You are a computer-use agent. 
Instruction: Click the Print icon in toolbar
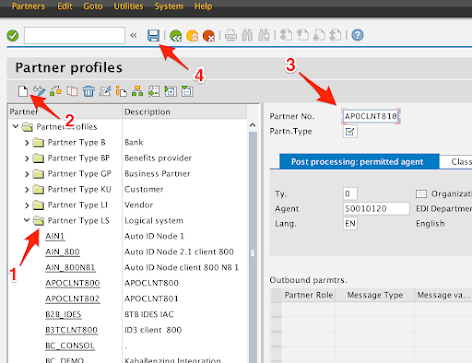(x=231, y=35)
